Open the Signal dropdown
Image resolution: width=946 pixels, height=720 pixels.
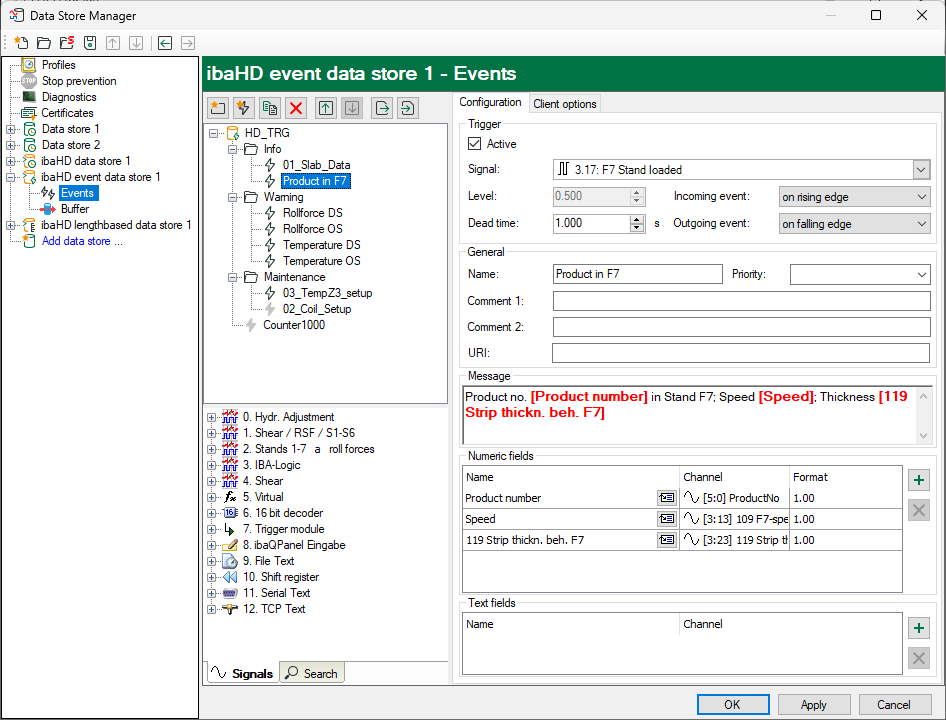(x=921, y=170)
